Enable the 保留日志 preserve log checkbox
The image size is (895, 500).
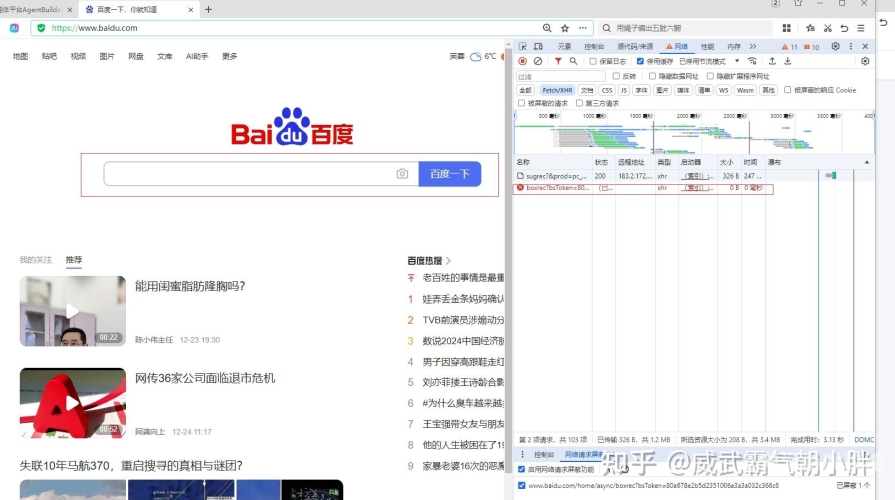(x=593, y=61)
